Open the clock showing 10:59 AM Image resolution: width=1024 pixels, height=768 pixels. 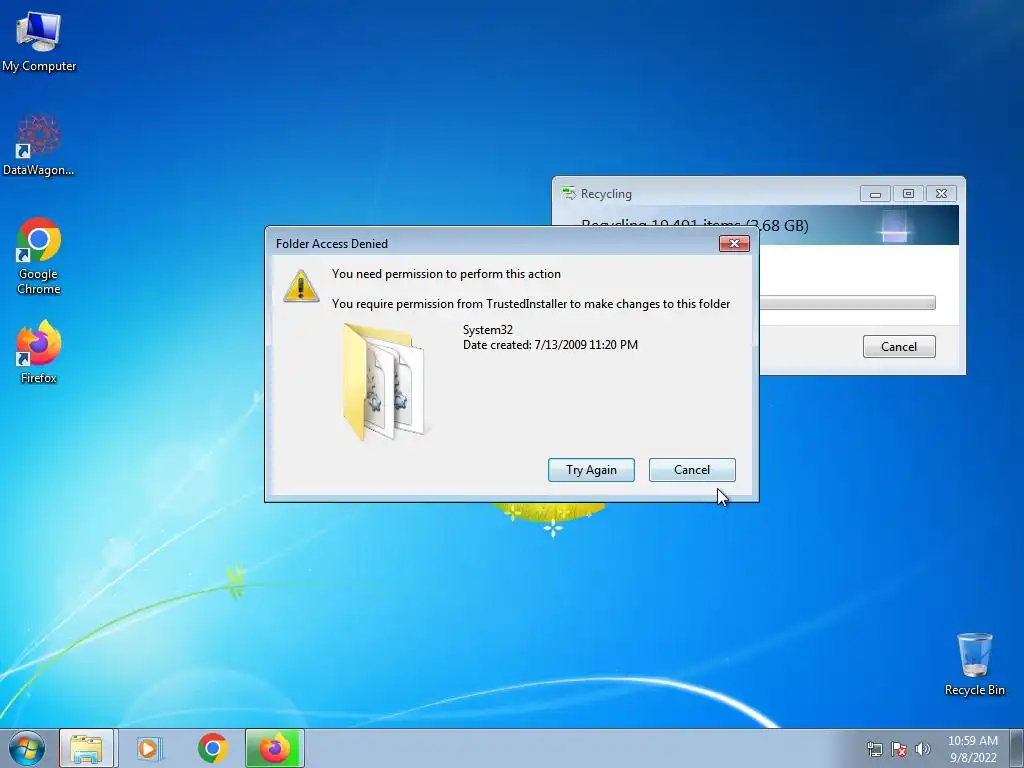pyautogui.click(x=972, y=748)
